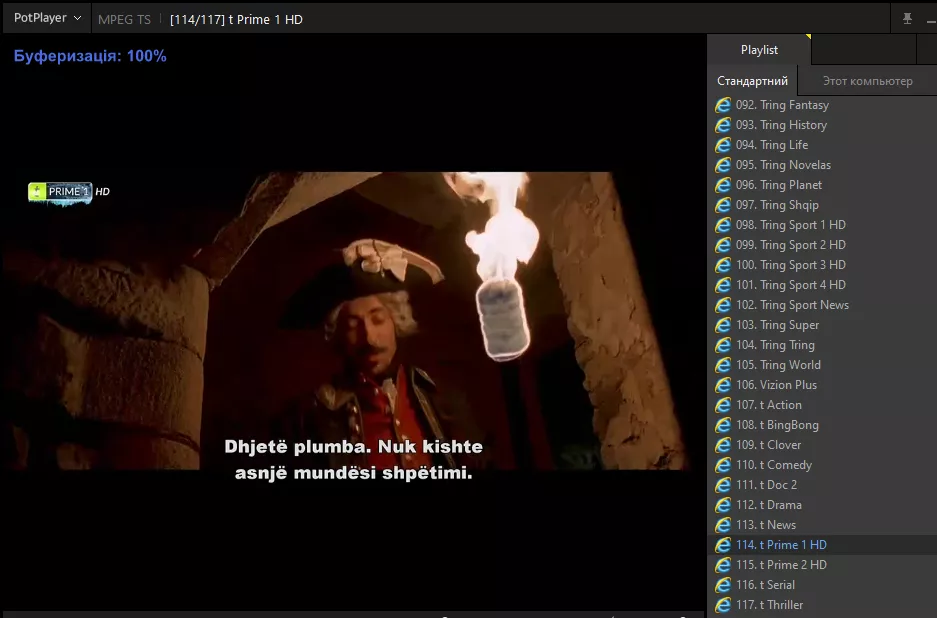Click the icon beside 098. Tring Sport 1 HD
The height and width of the screenshot is (618, 937).
pos(723,225)
